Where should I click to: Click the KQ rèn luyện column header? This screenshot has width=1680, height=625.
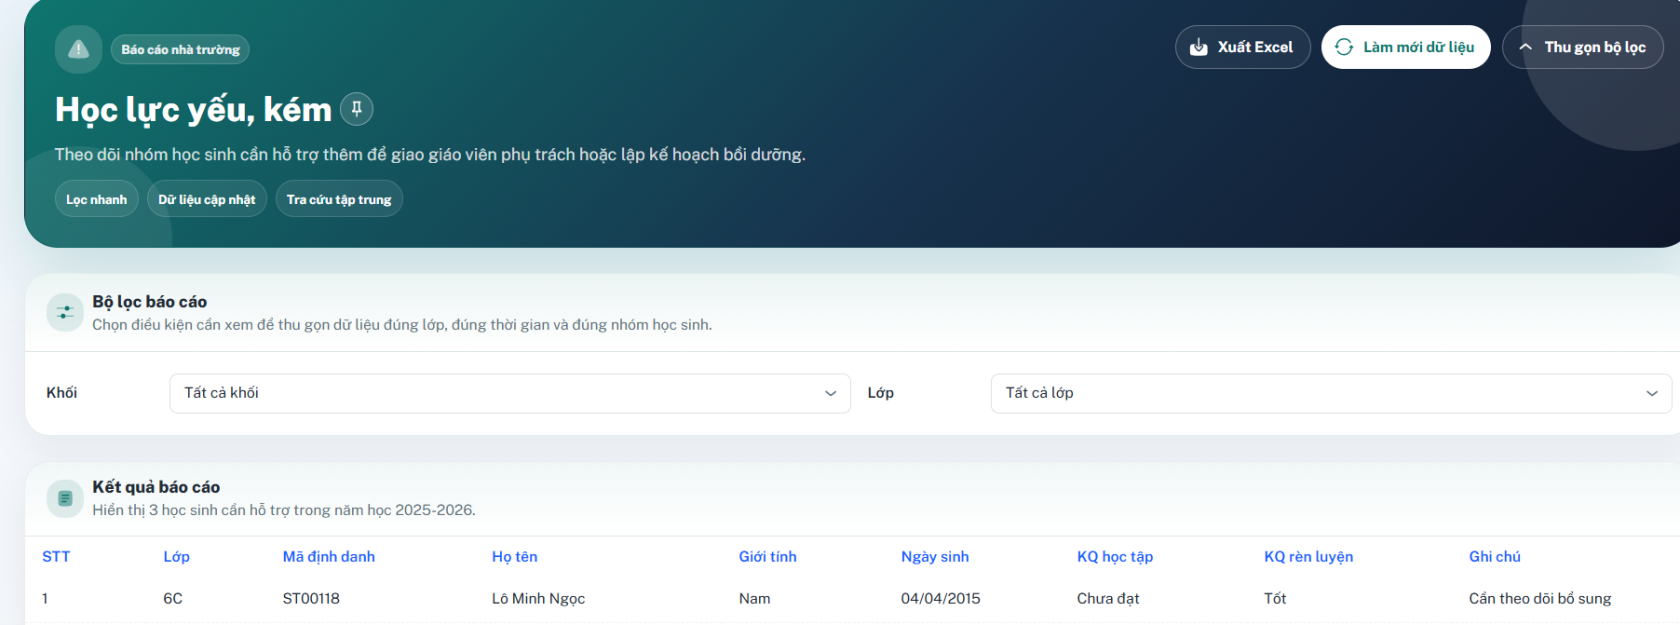1308,556
